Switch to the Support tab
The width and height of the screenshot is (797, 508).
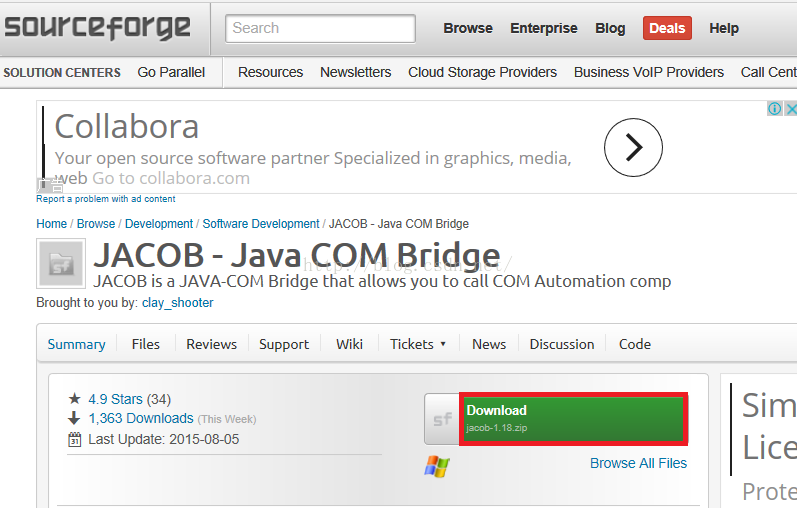coord(284,344)
